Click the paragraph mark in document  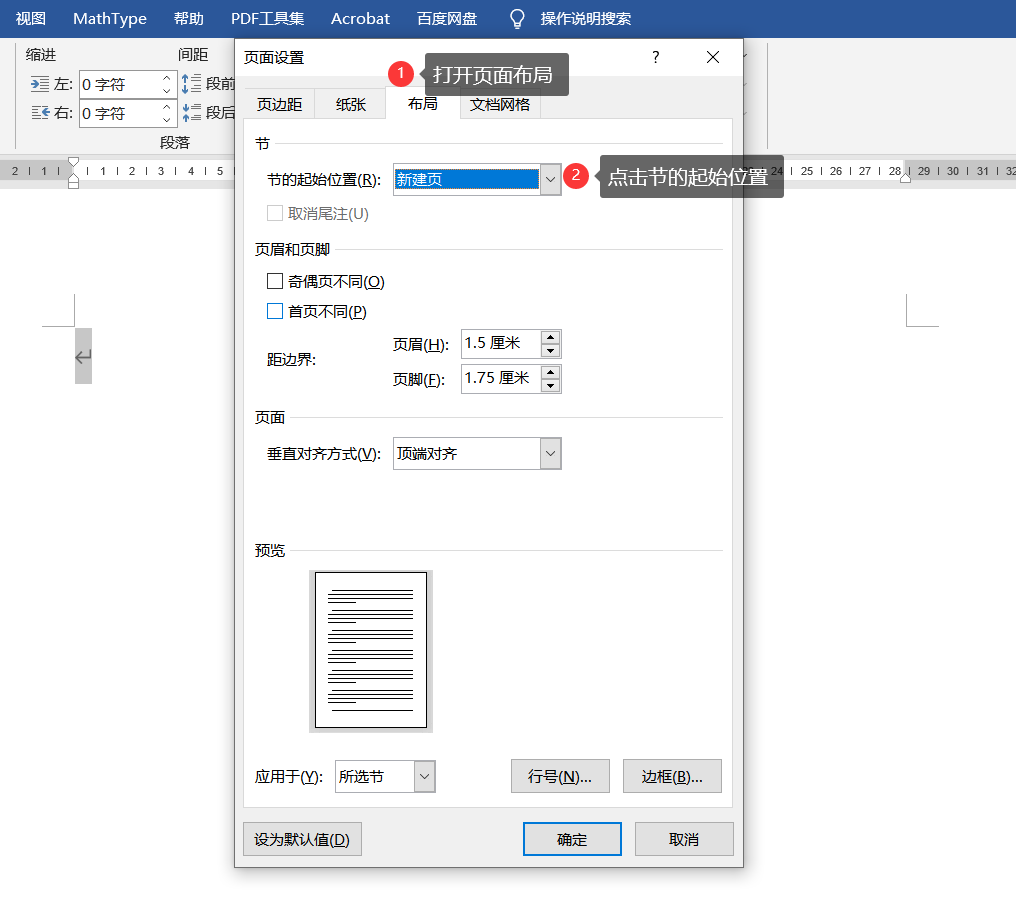[x=83, y=356]
